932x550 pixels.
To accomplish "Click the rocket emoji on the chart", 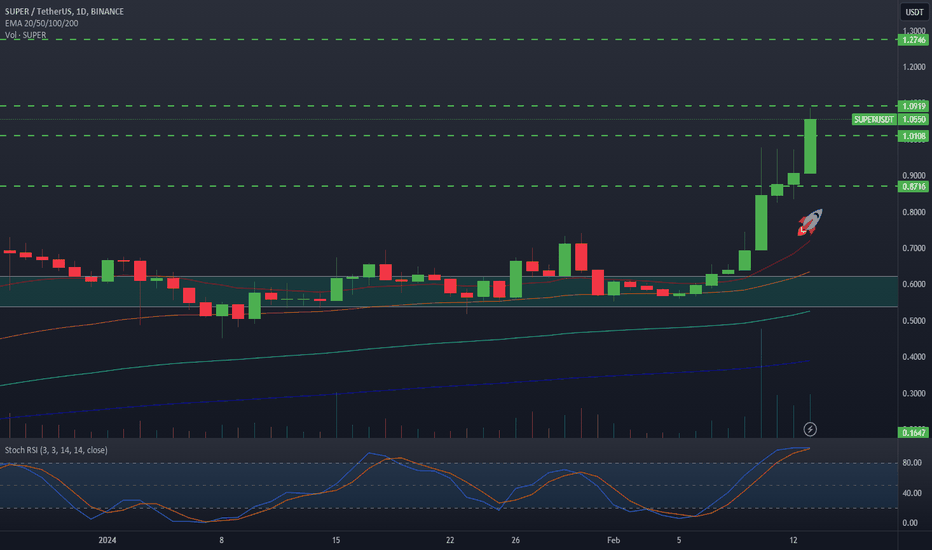I will click(x=810, y=222).
